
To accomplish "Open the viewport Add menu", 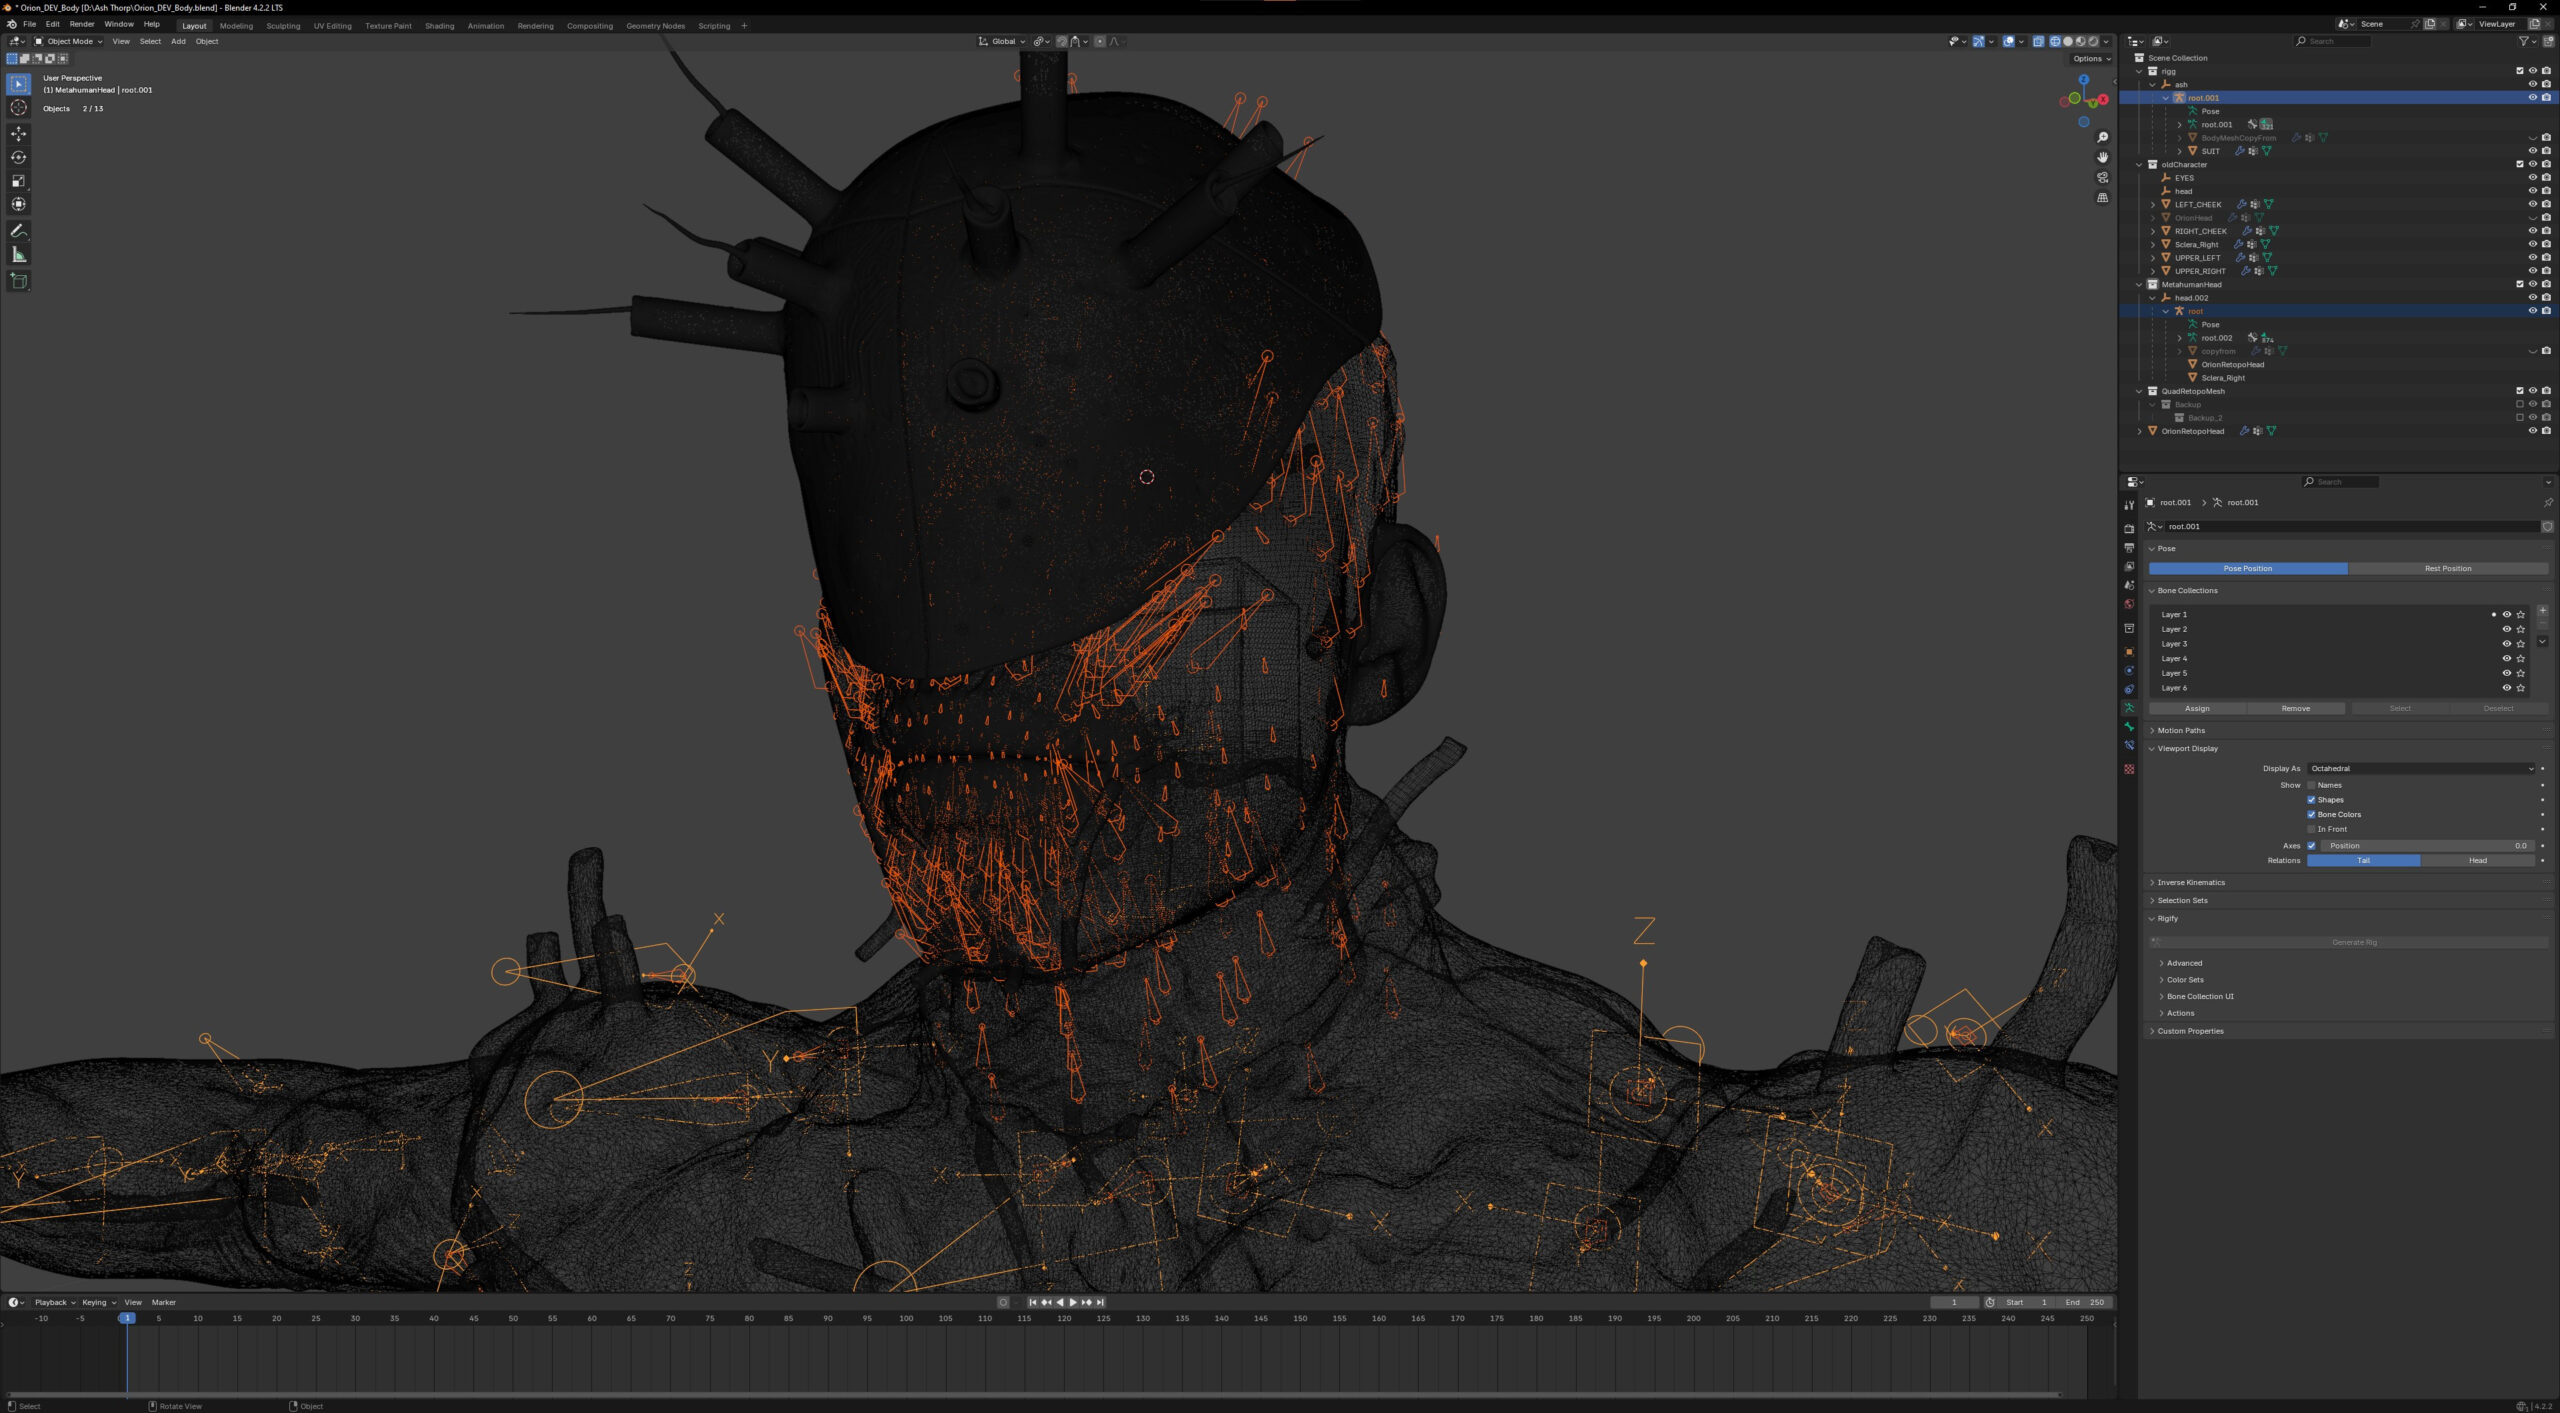I will pos(178,41).
